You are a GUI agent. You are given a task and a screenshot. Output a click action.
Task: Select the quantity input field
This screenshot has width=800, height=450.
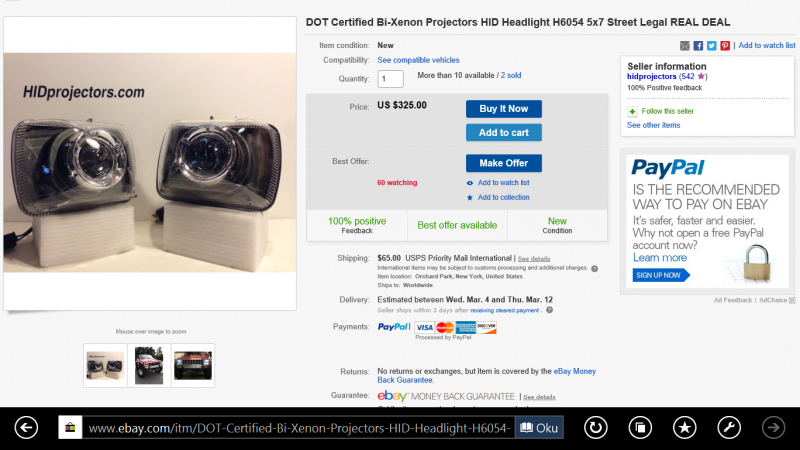tap(391, 79)
